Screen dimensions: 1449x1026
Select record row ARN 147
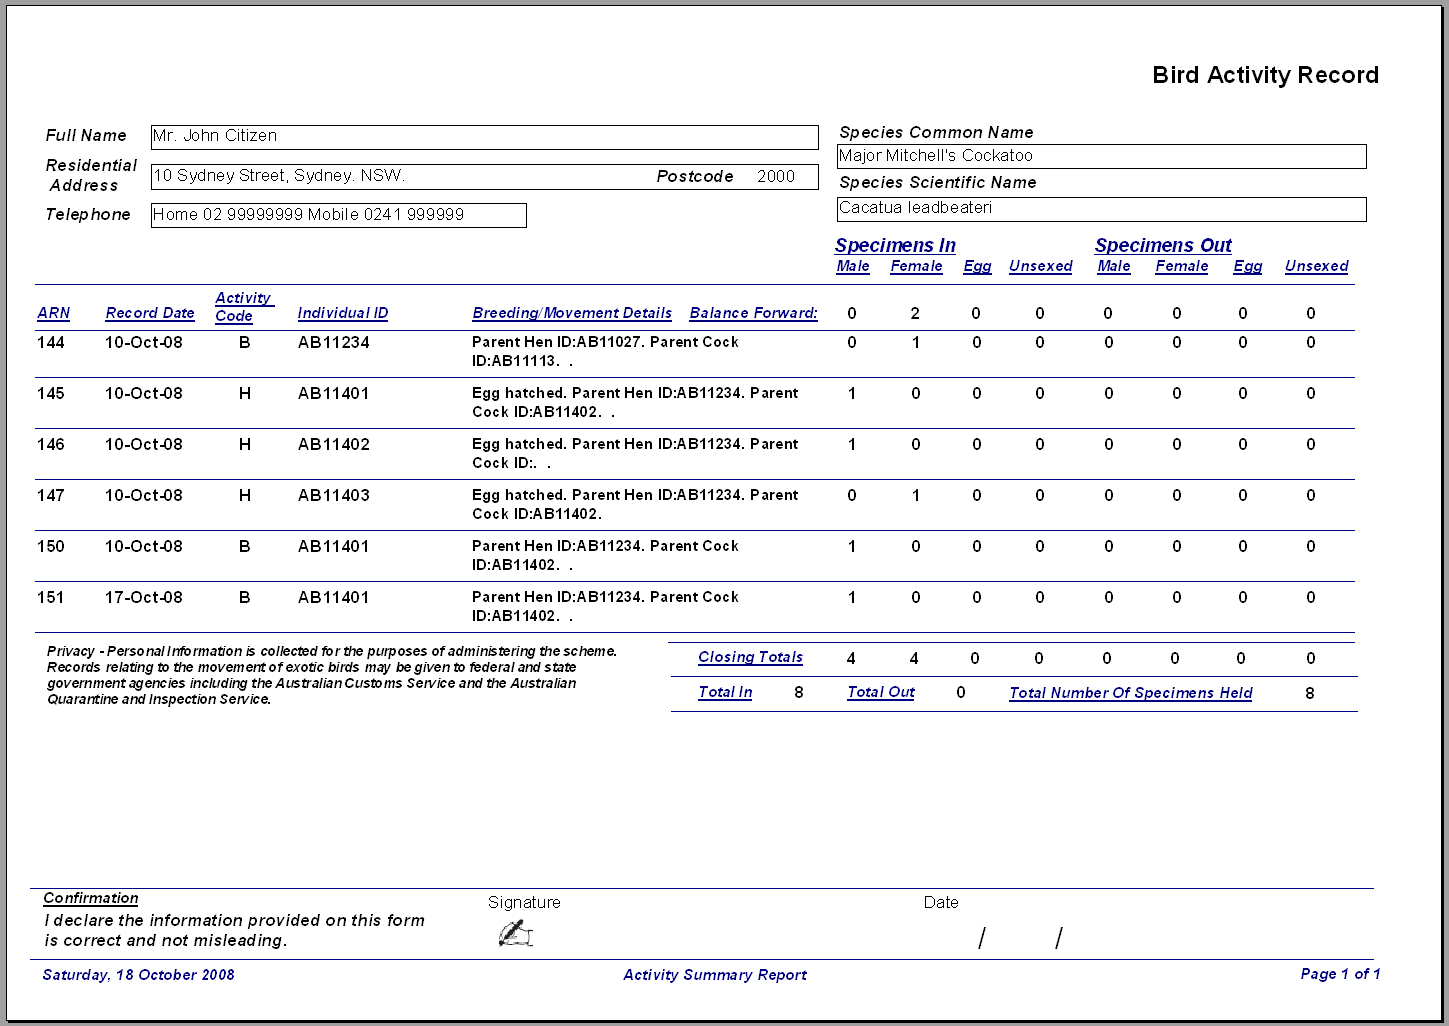[x=695, y=505]
